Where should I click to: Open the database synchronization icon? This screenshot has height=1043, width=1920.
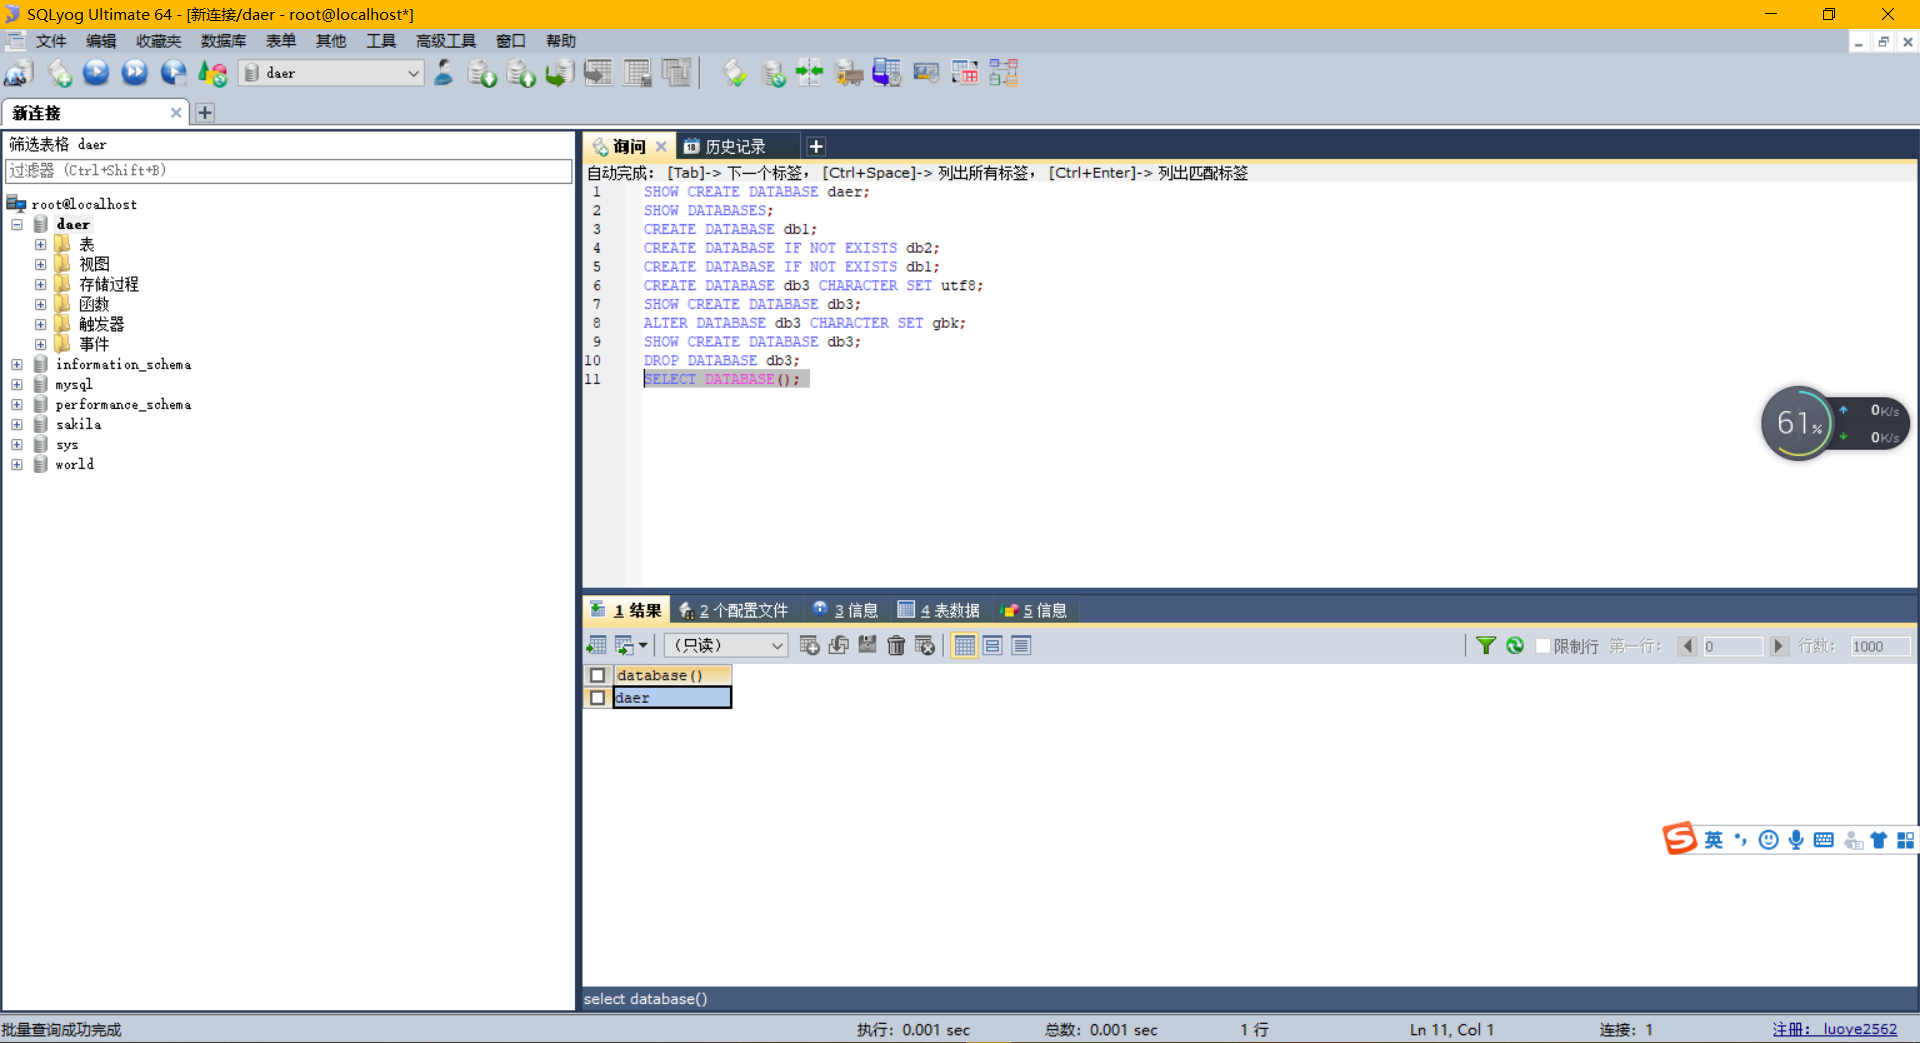tap(773, 73)
